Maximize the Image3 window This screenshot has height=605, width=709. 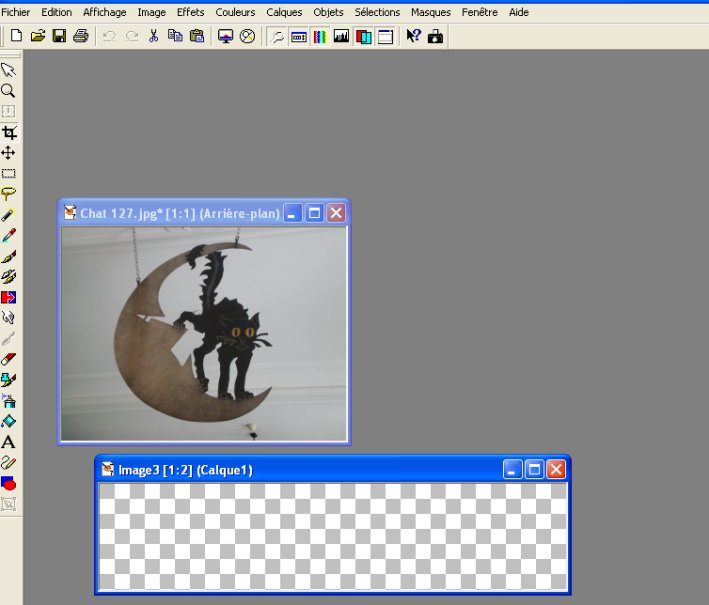(x=534, y=470)
